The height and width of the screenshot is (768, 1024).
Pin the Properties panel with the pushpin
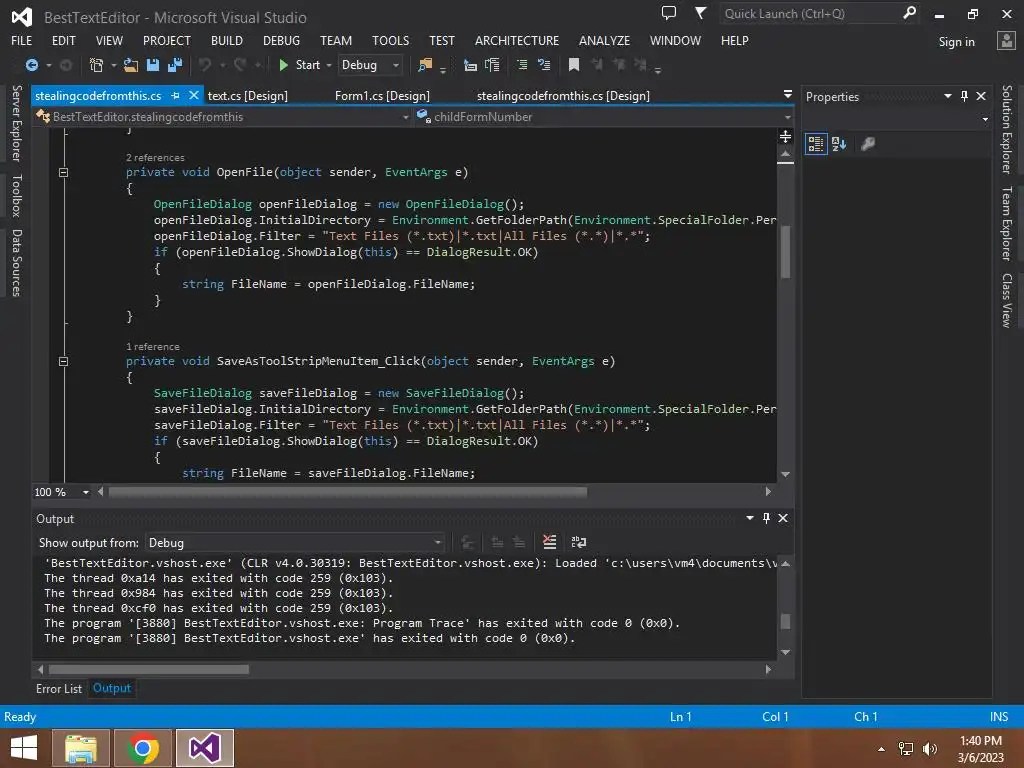[x=965, y=96]
